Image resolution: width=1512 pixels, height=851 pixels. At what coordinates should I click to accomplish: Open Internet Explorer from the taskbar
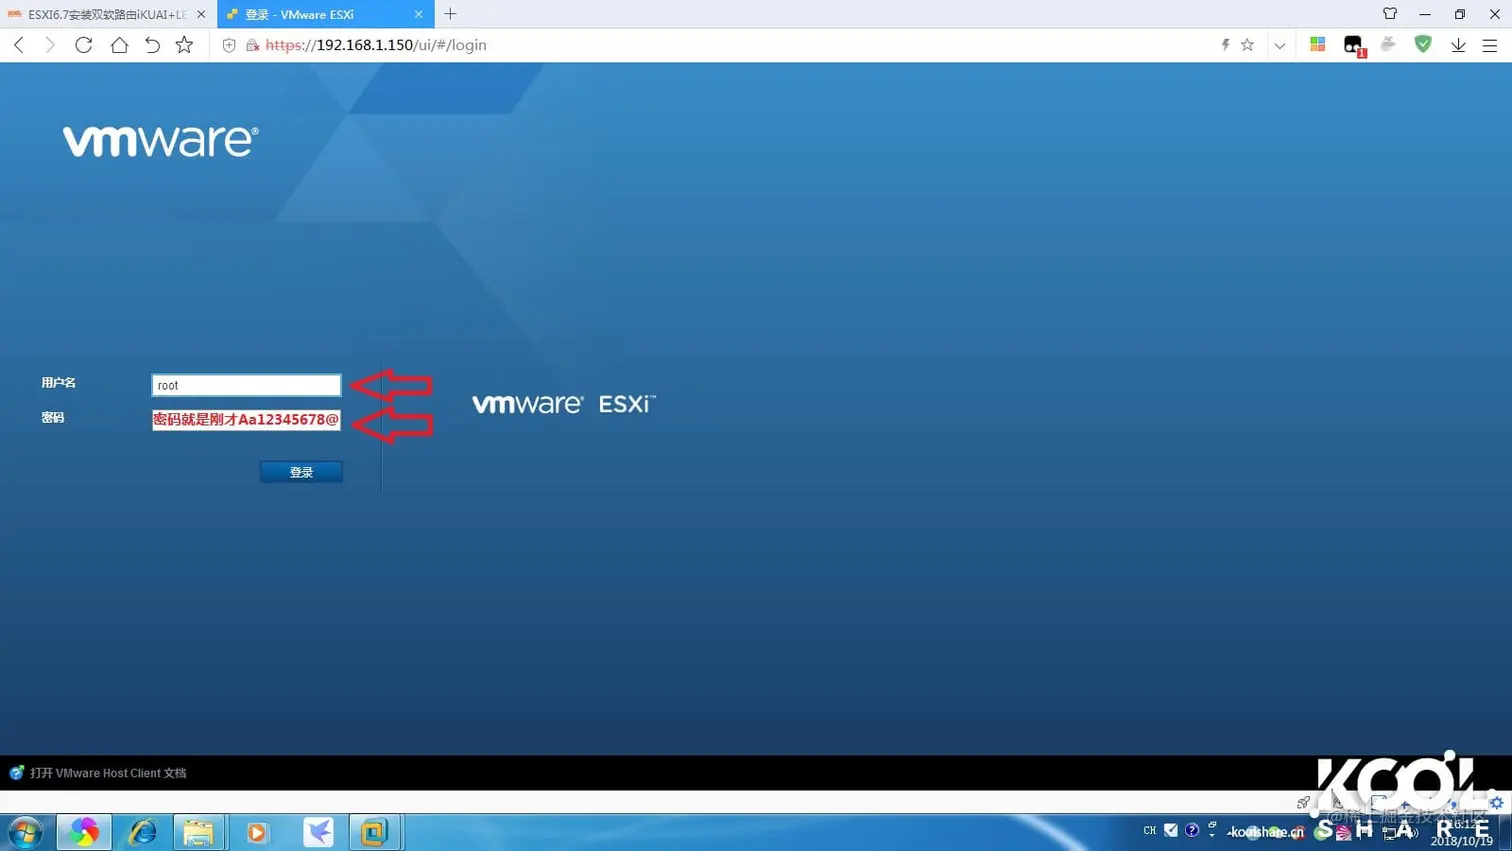click(x=142, y=832)
